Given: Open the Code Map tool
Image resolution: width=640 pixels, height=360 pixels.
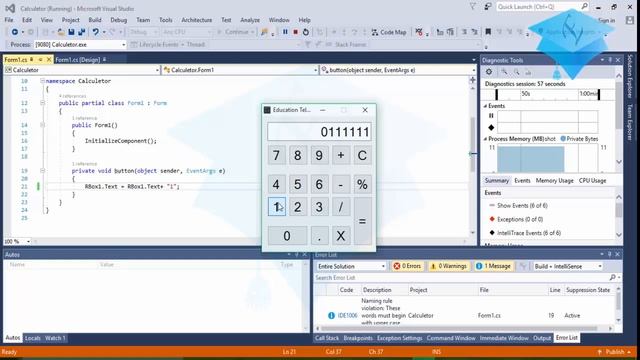Looking at the screenshot, I should (x=389, y=32).
